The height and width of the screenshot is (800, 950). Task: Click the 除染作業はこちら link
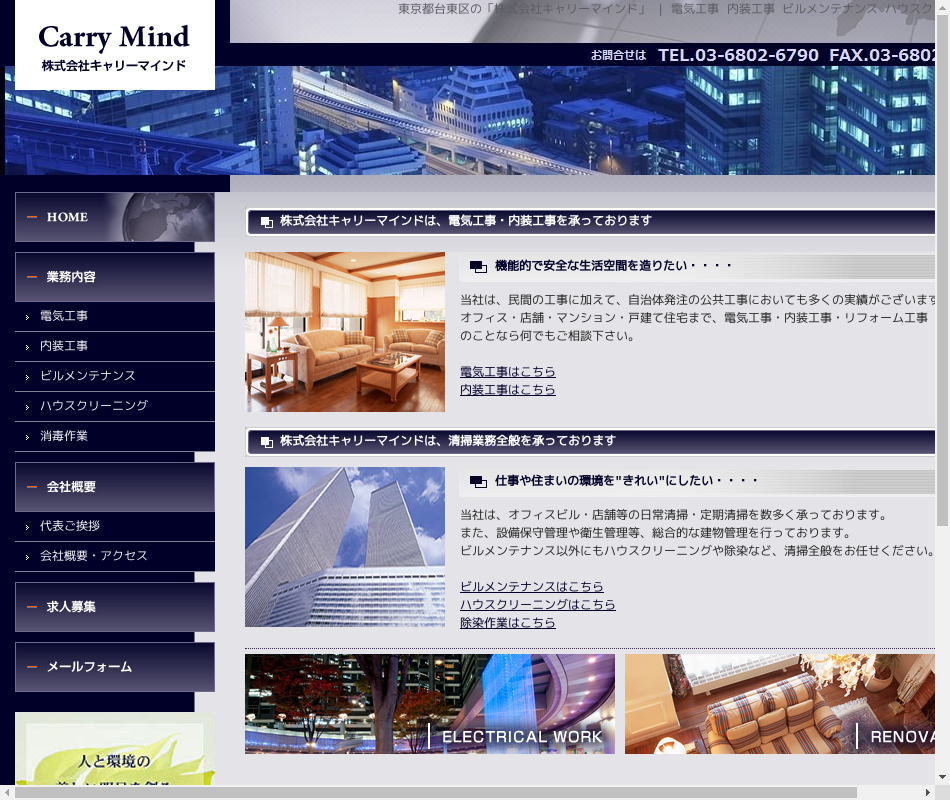tap(507, 623)
